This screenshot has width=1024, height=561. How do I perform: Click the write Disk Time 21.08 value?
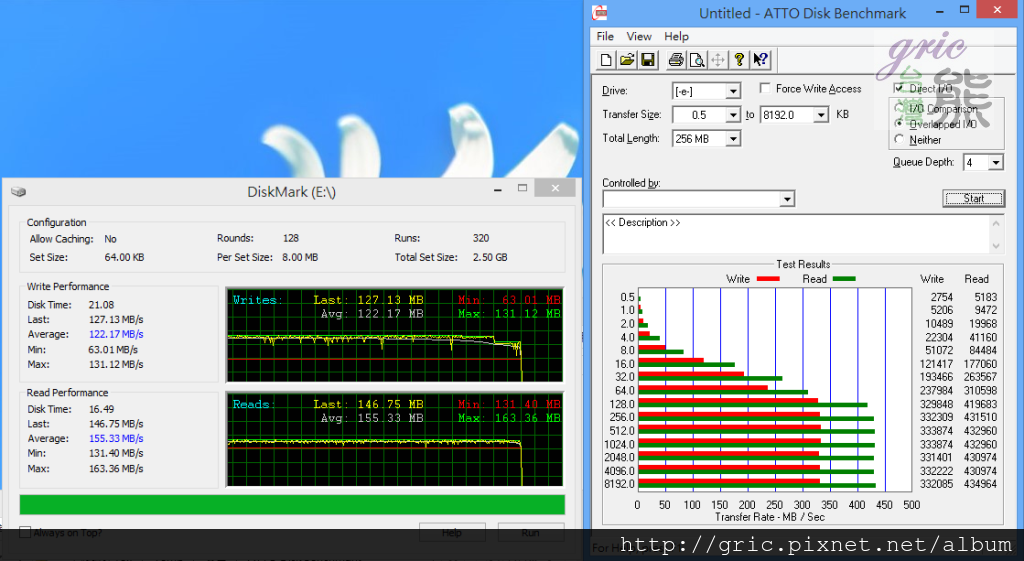click(101, 304)
